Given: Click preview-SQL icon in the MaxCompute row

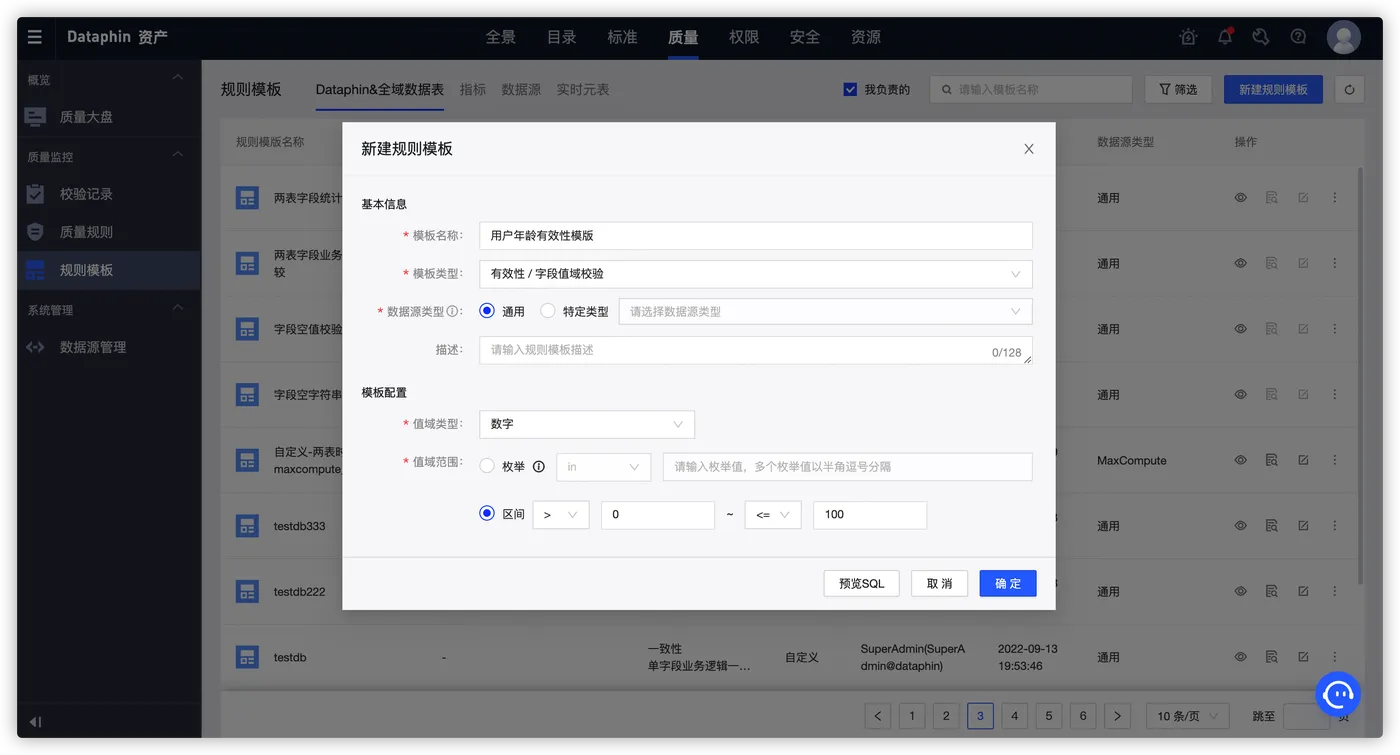Looking at the screenshot, I should tap(1271, 461).
